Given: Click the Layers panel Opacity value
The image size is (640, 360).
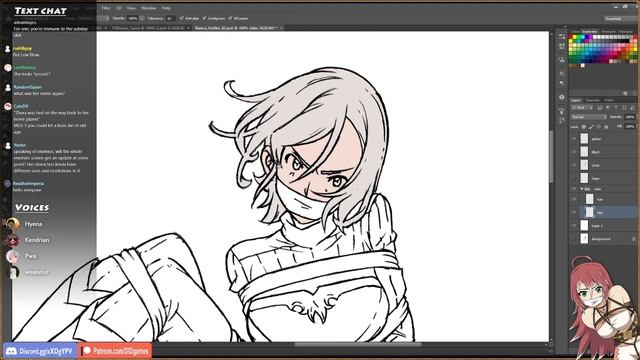Looking at the screenshot, I should tap(630, 117).
